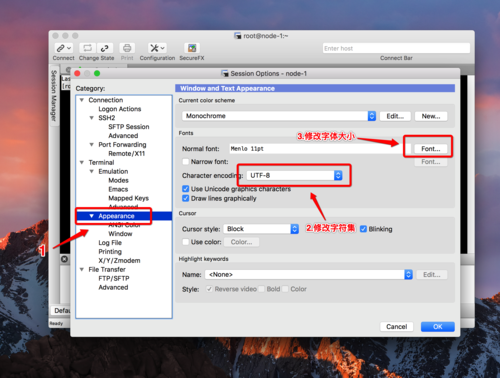Viewport: 500px width, 378px height.
Task: Open the Character encoding UTF-8 dropdown
Action: coord(295,175)
